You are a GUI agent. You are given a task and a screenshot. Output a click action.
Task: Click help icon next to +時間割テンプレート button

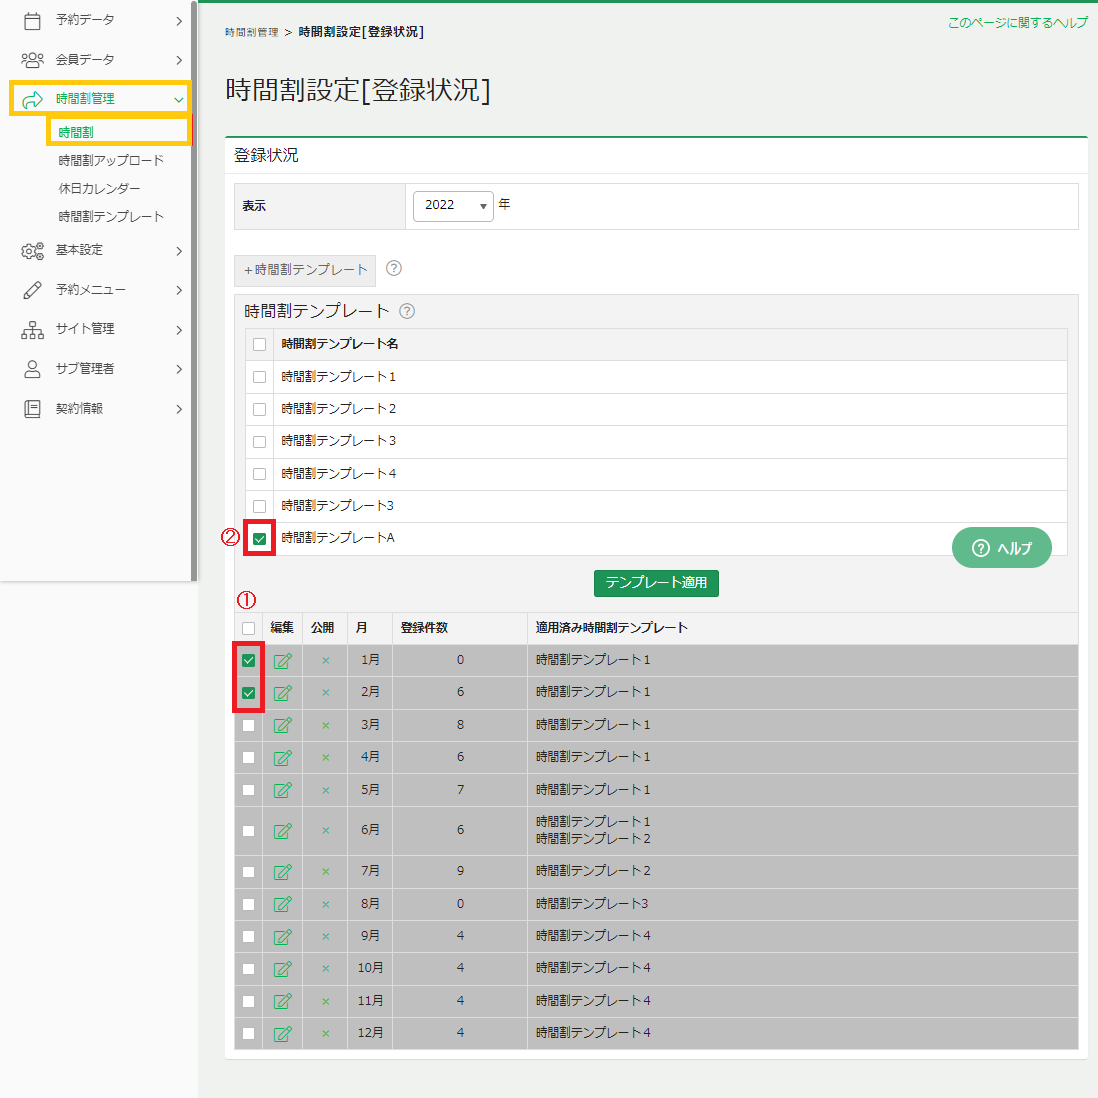click(394, 268)
